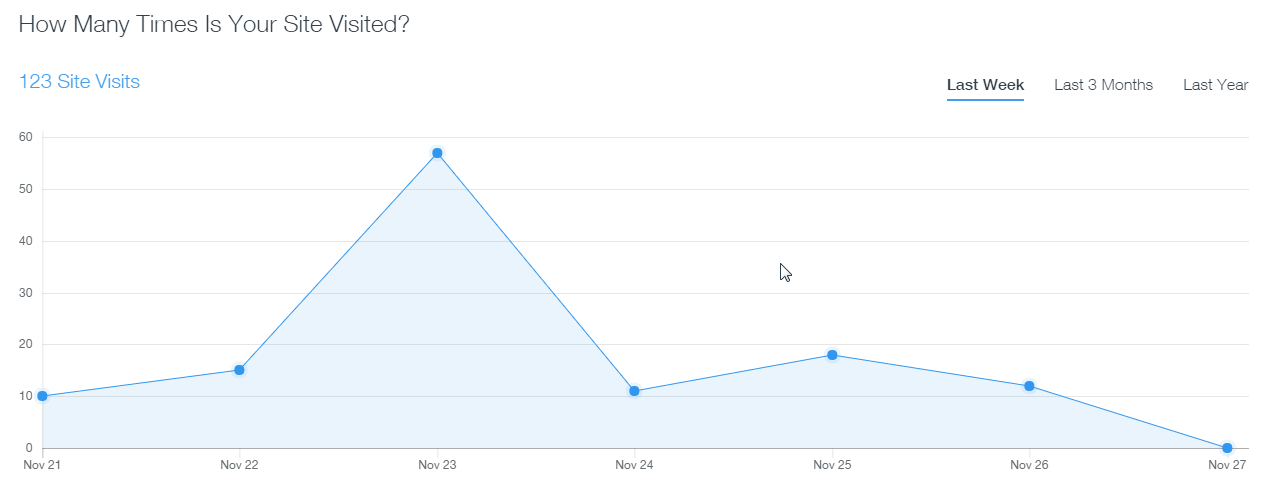Click the peak data point on Nov 23
Image resolution: width=1264 pixels, height=482 pixels.
click(437, 153)
